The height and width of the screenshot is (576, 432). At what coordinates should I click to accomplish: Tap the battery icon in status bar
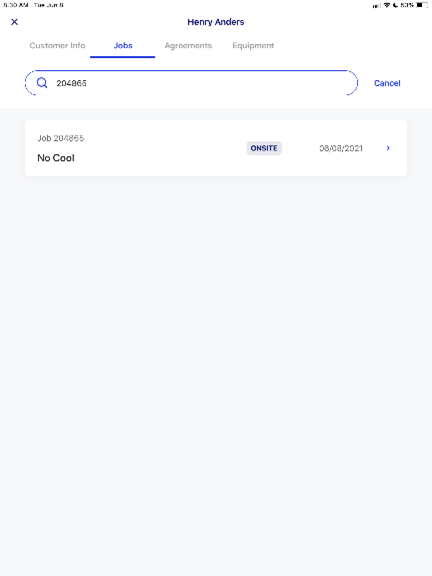pyautogui.click(x=422, y=5)
